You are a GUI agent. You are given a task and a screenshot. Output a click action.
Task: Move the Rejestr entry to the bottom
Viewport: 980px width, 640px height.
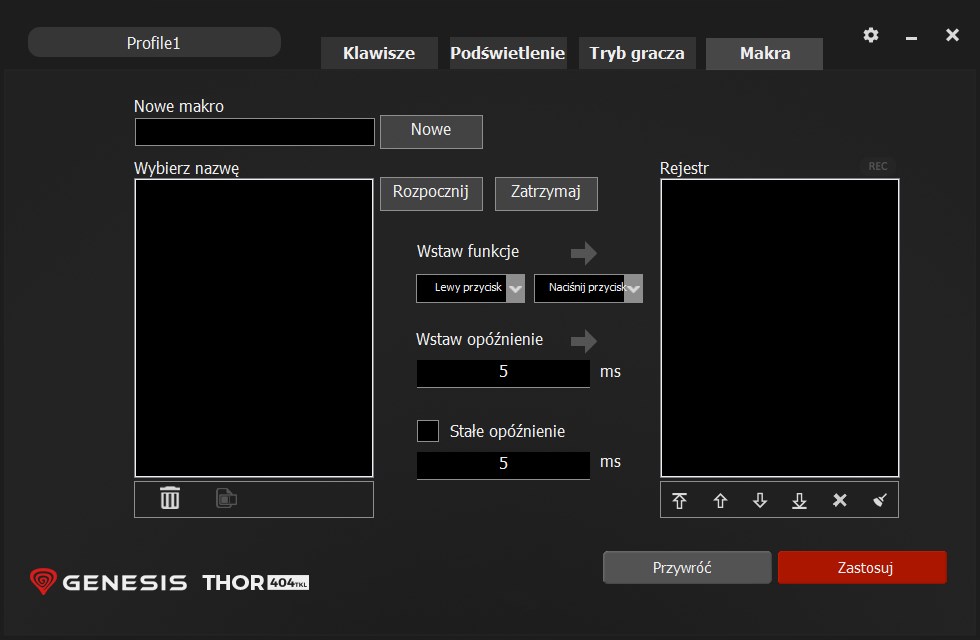click(x=799, y=500)
